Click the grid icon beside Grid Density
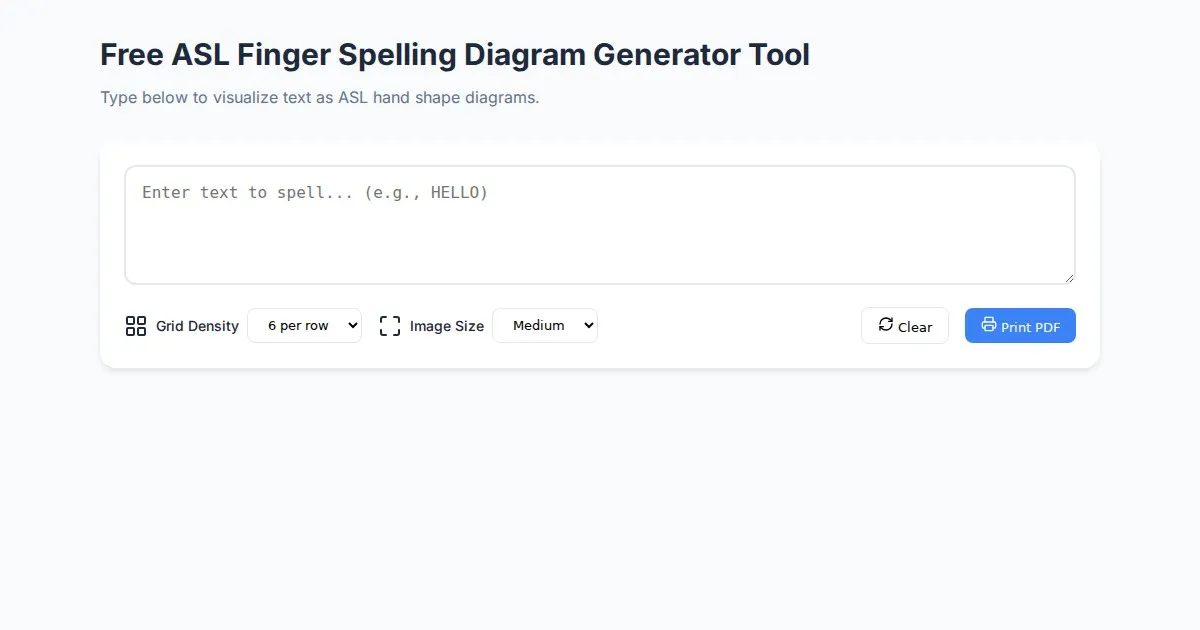This screenshot has width=1200, height=630. 136,326
